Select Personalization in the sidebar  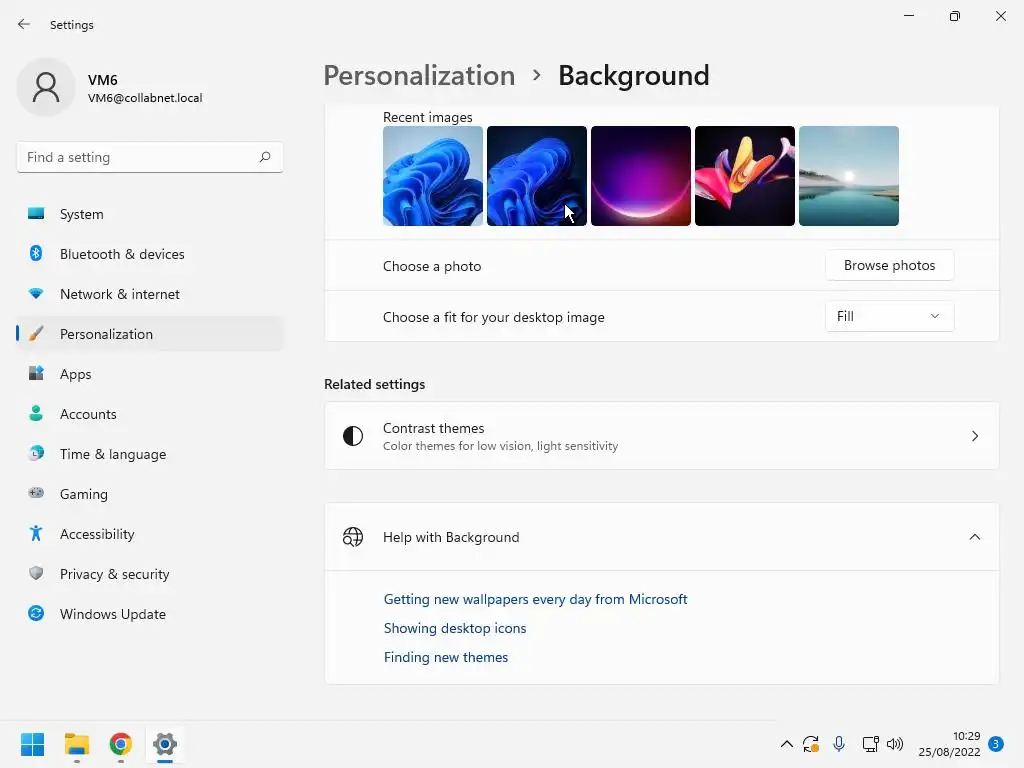click(x=150, y=334)
